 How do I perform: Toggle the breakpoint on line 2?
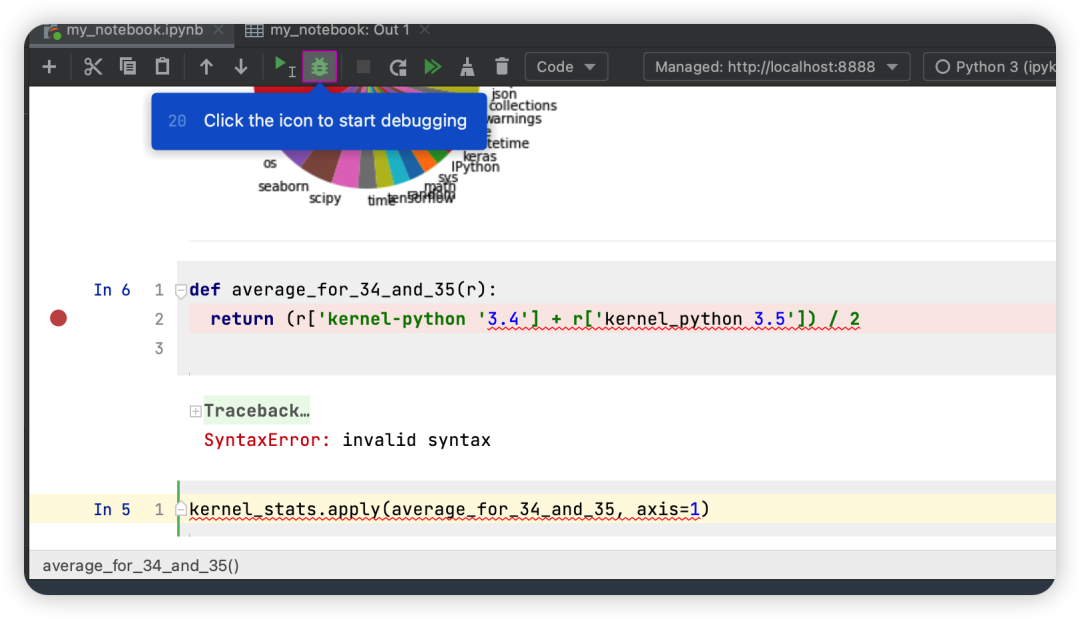(58, 318)
